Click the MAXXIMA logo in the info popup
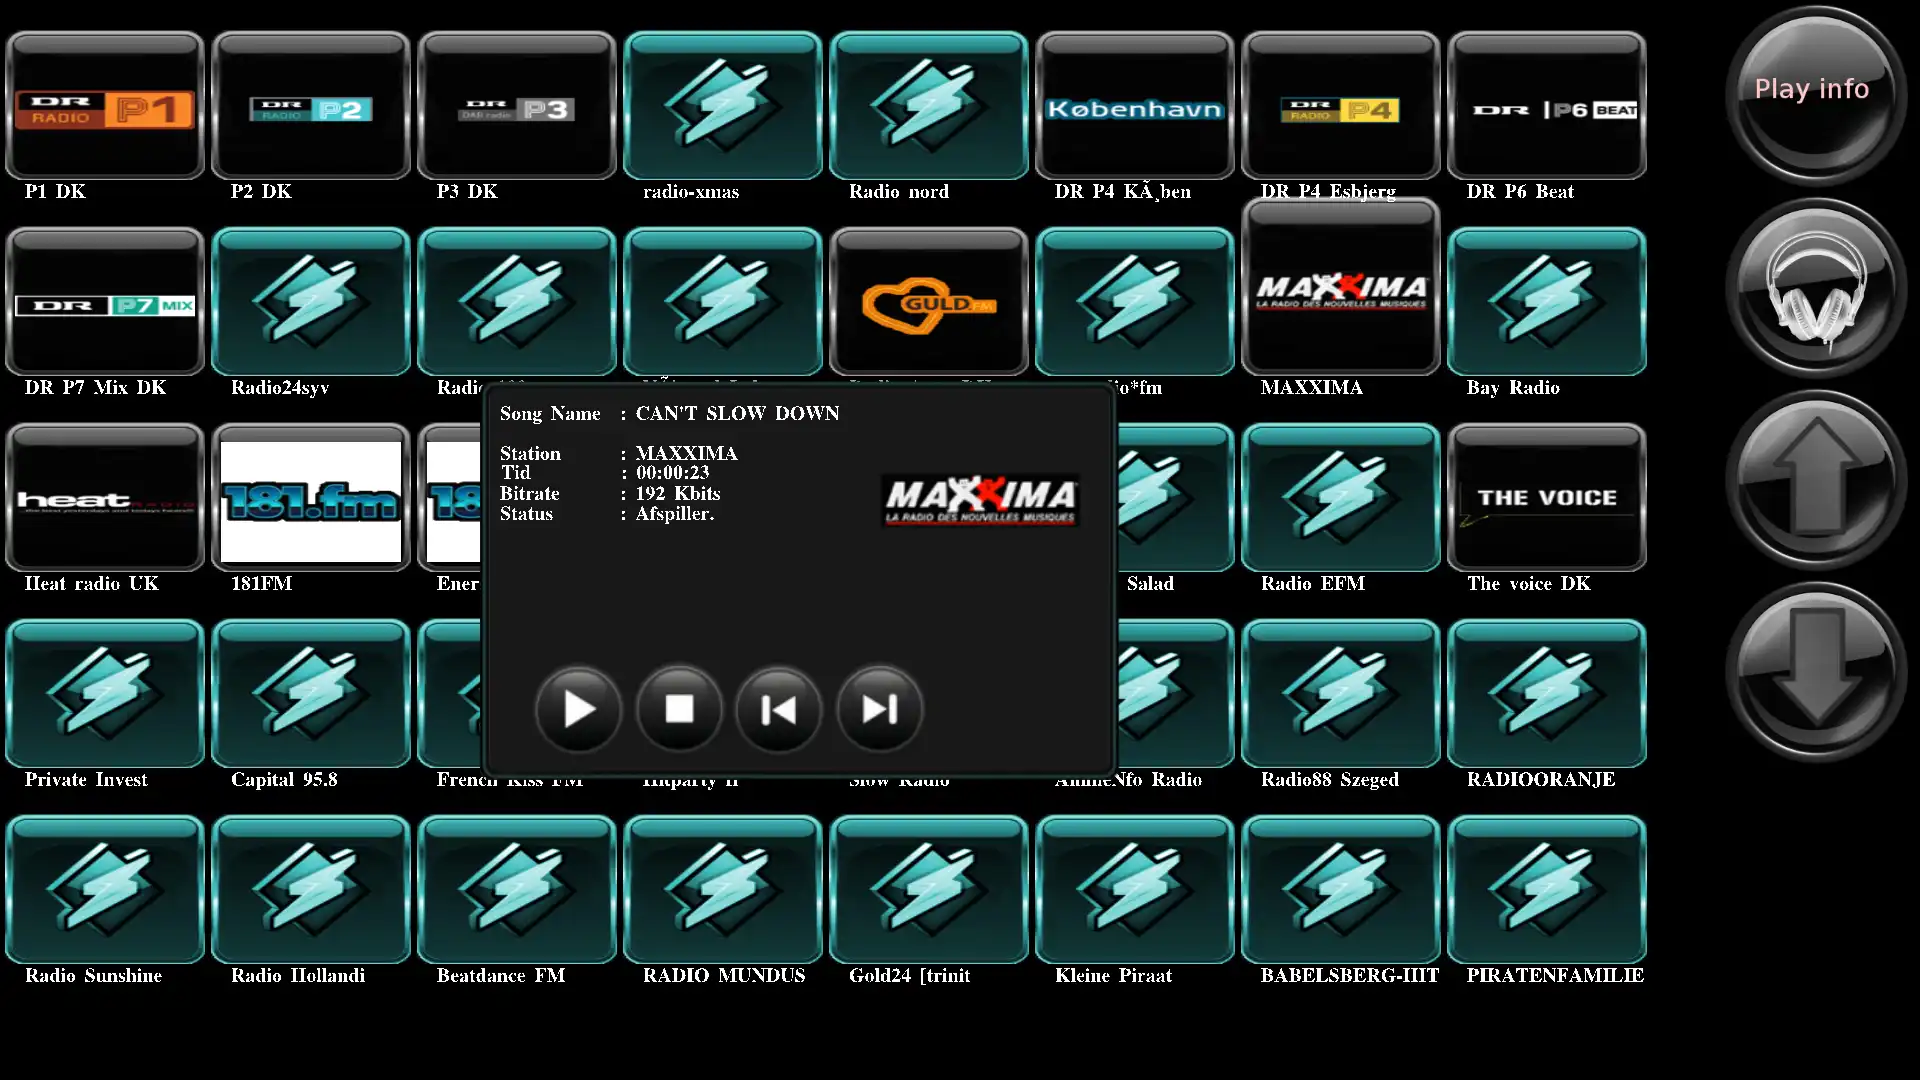Screen dimensions: 1920x1080 click(980, 500)
